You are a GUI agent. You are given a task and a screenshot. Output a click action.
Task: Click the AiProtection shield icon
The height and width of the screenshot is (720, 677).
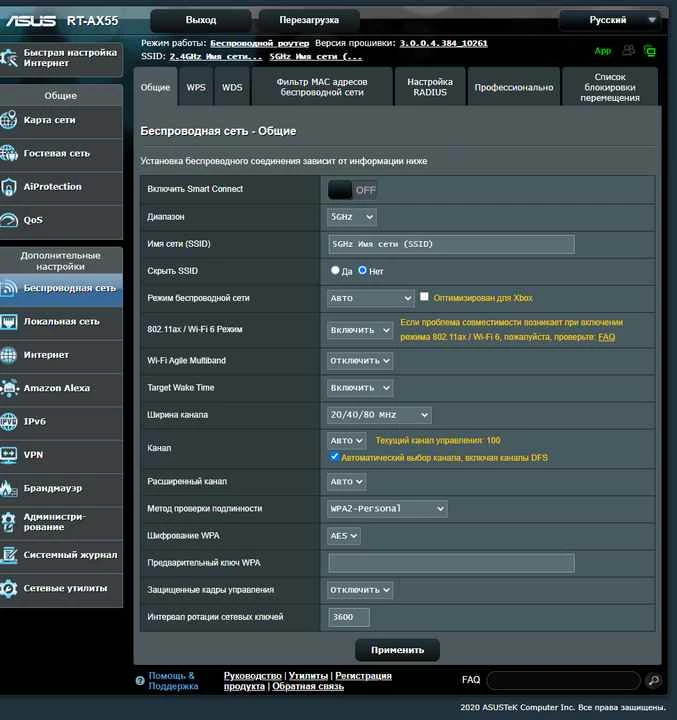[x=8, y=187]
